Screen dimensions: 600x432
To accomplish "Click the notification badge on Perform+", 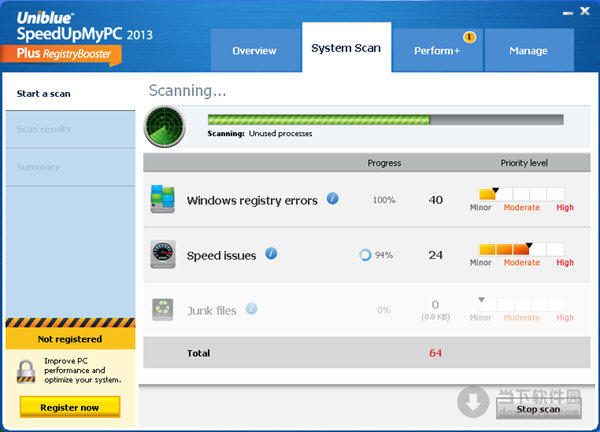I will (x=469, y=37).
